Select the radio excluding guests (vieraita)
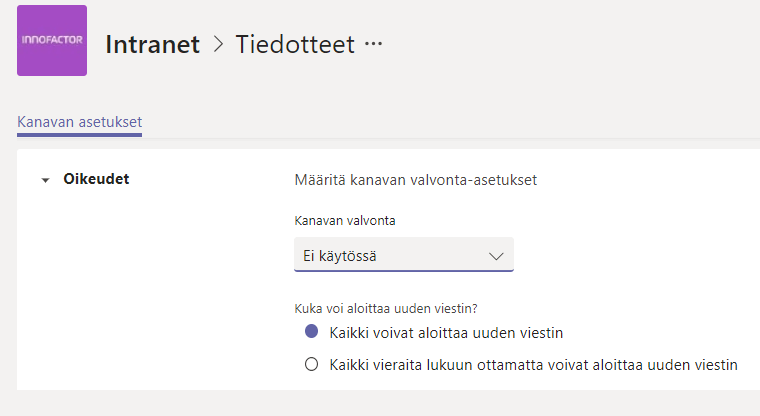This screenshot has height=416, width=760. pyautogui.click(x=311, y=365)
